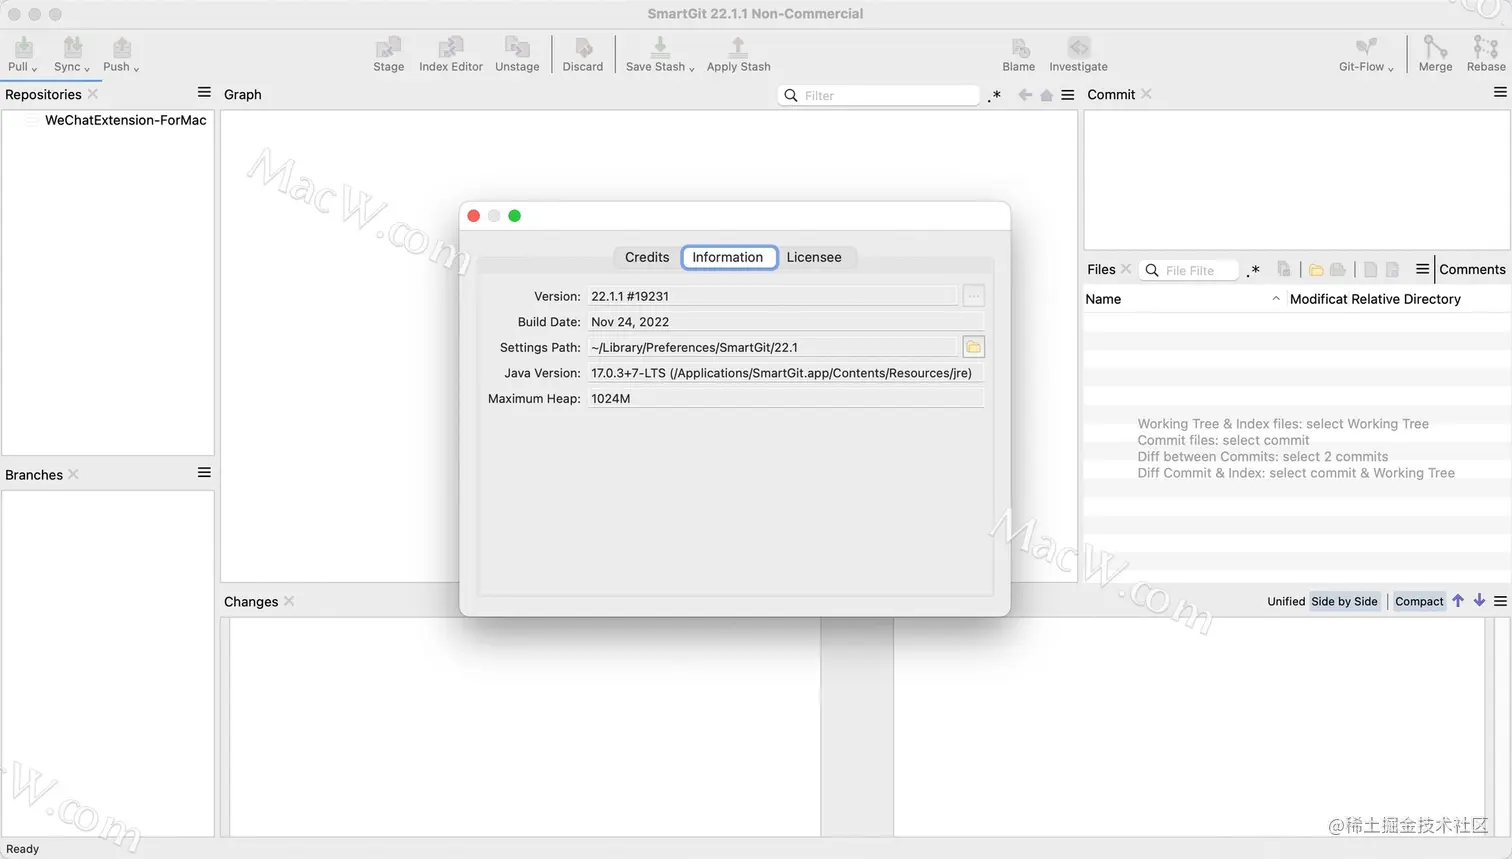Click the Ready status bar text
The width and height of the screenshot is (1512, 859).
22,849
